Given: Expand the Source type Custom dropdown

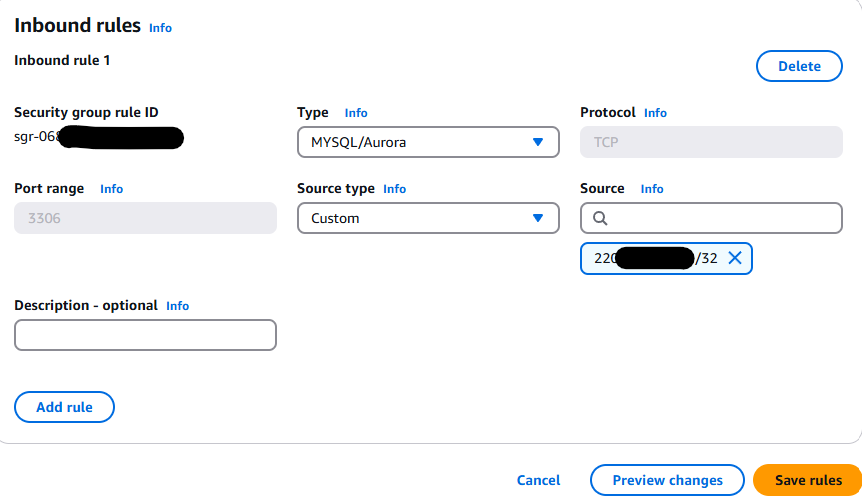Looking at the screenshot, I should 427,218.
